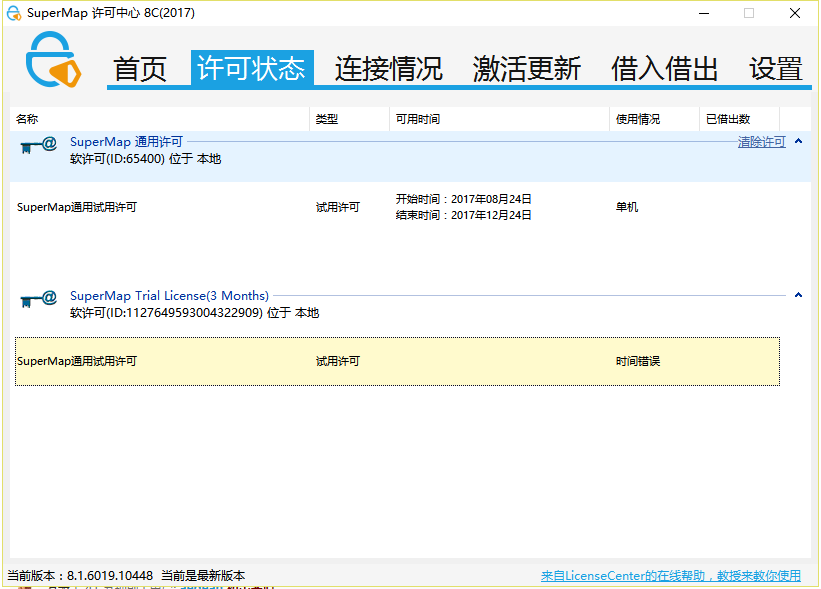
Task: Click the SuperMap license center logo
Action: tap(53, 59)
